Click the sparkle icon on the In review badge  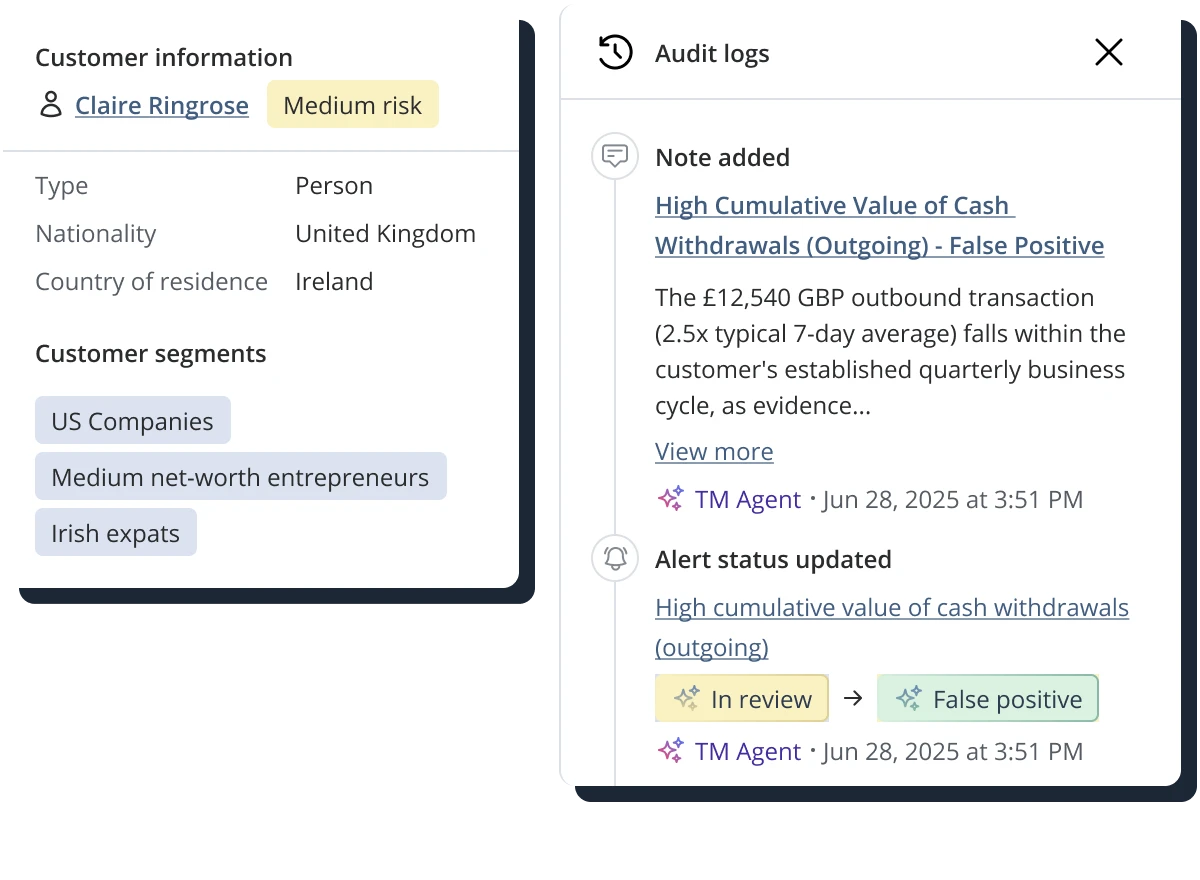686,699
